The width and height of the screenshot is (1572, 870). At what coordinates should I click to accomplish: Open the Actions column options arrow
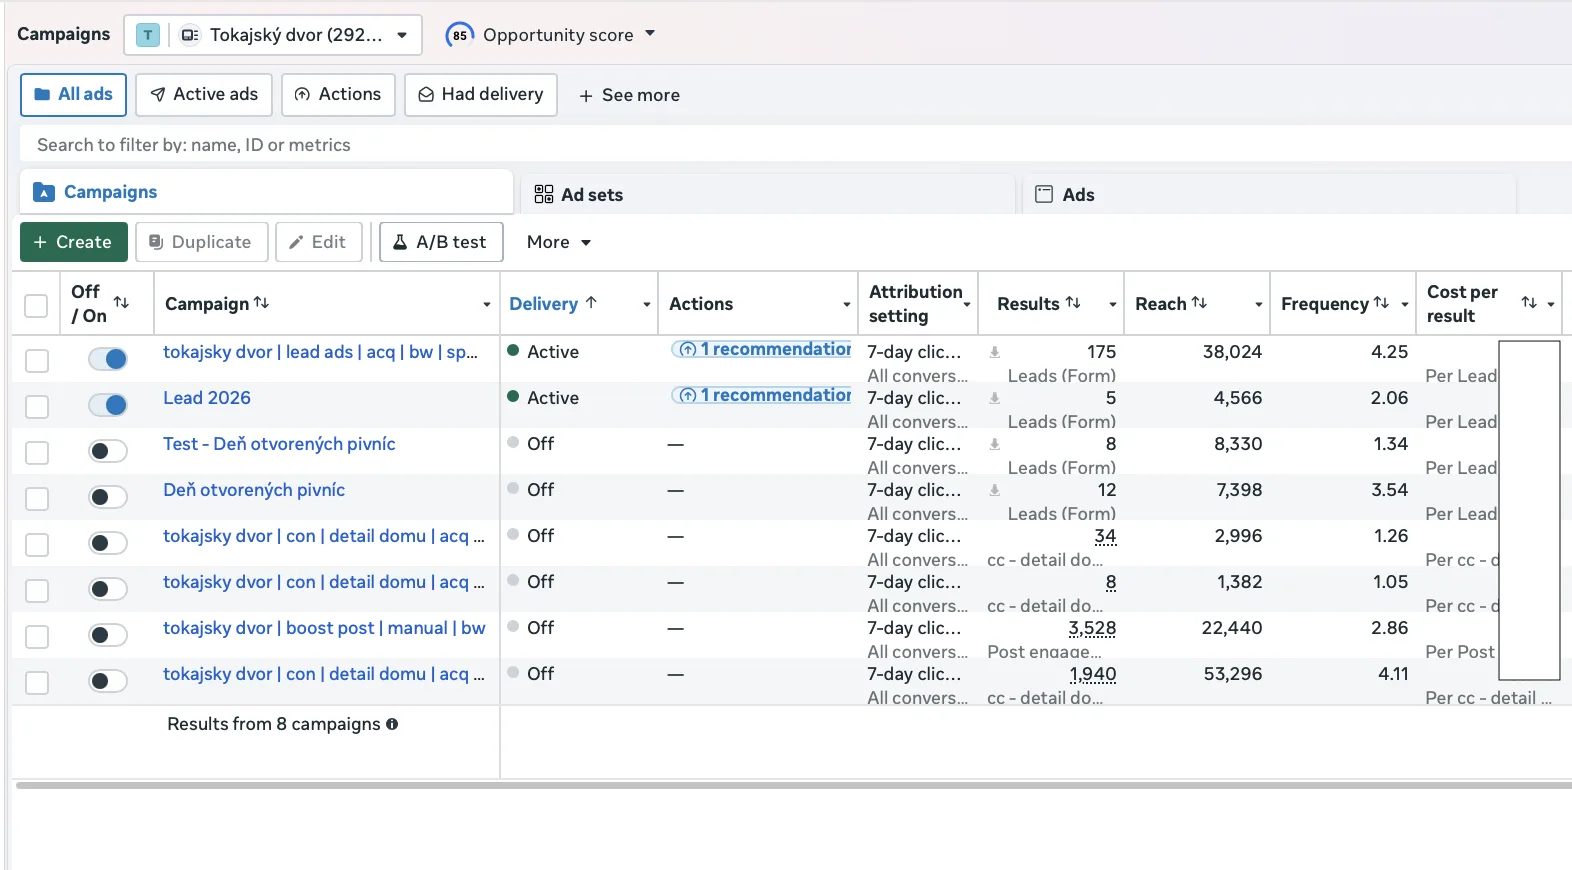click(847, 305)
